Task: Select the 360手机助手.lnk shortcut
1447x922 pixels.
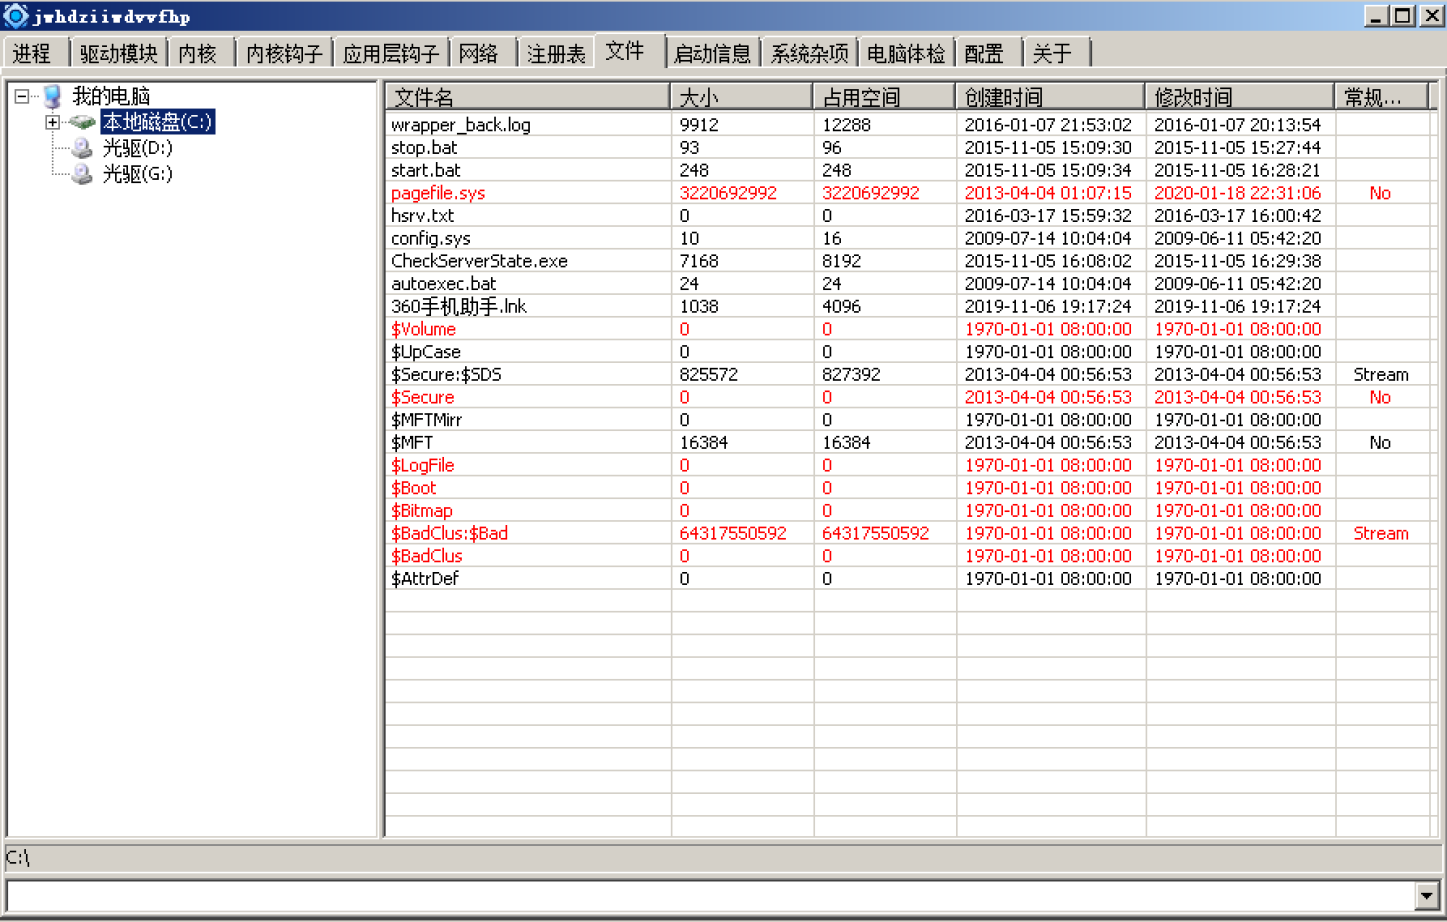Action: point(458,306)
